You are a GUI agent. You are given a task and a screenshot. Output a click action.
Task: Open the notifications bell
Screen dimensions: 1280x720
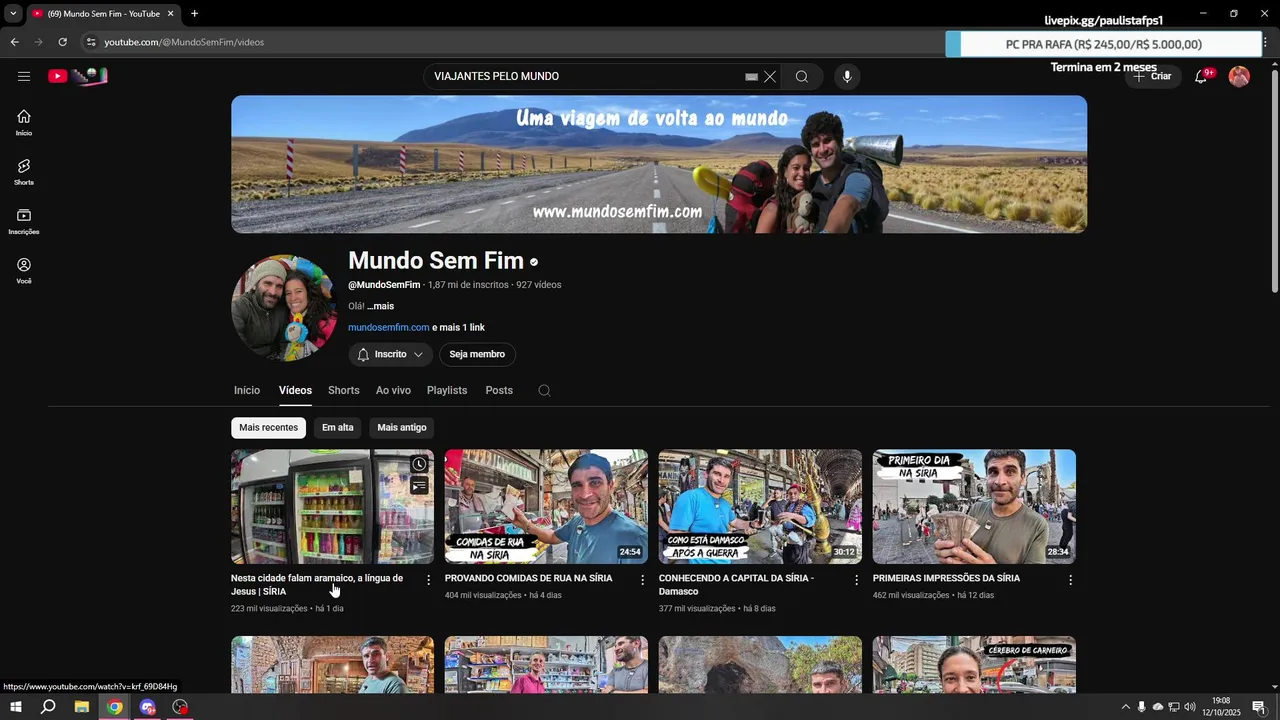click(x=1201, y=77)
